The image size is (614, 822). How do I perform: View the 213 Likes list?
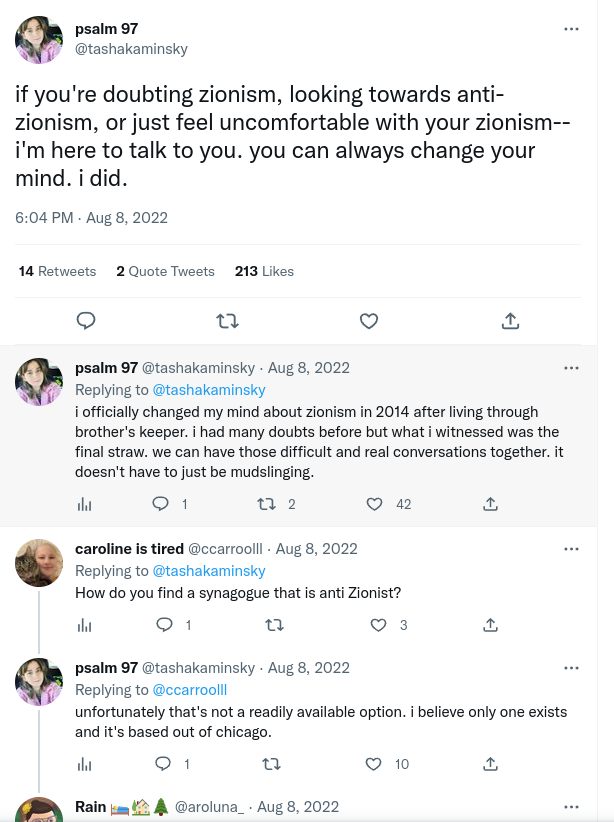[x=264, y=271]
